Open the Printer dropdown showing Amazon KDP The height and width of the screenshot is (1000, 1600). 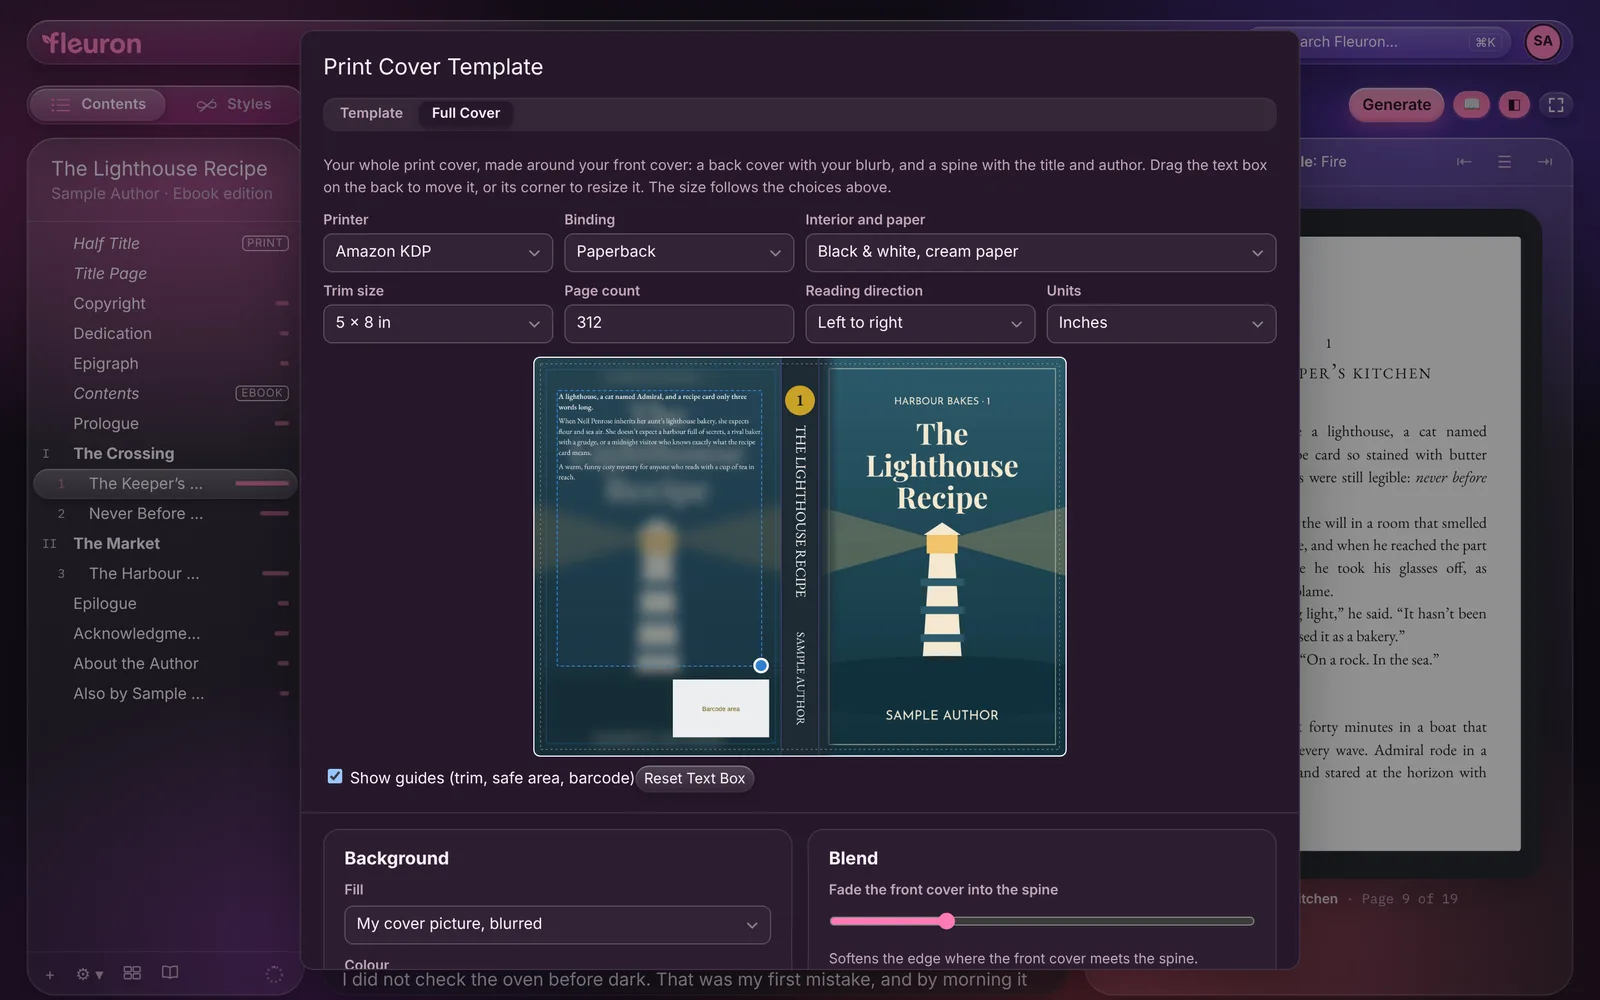pos(438,252)
